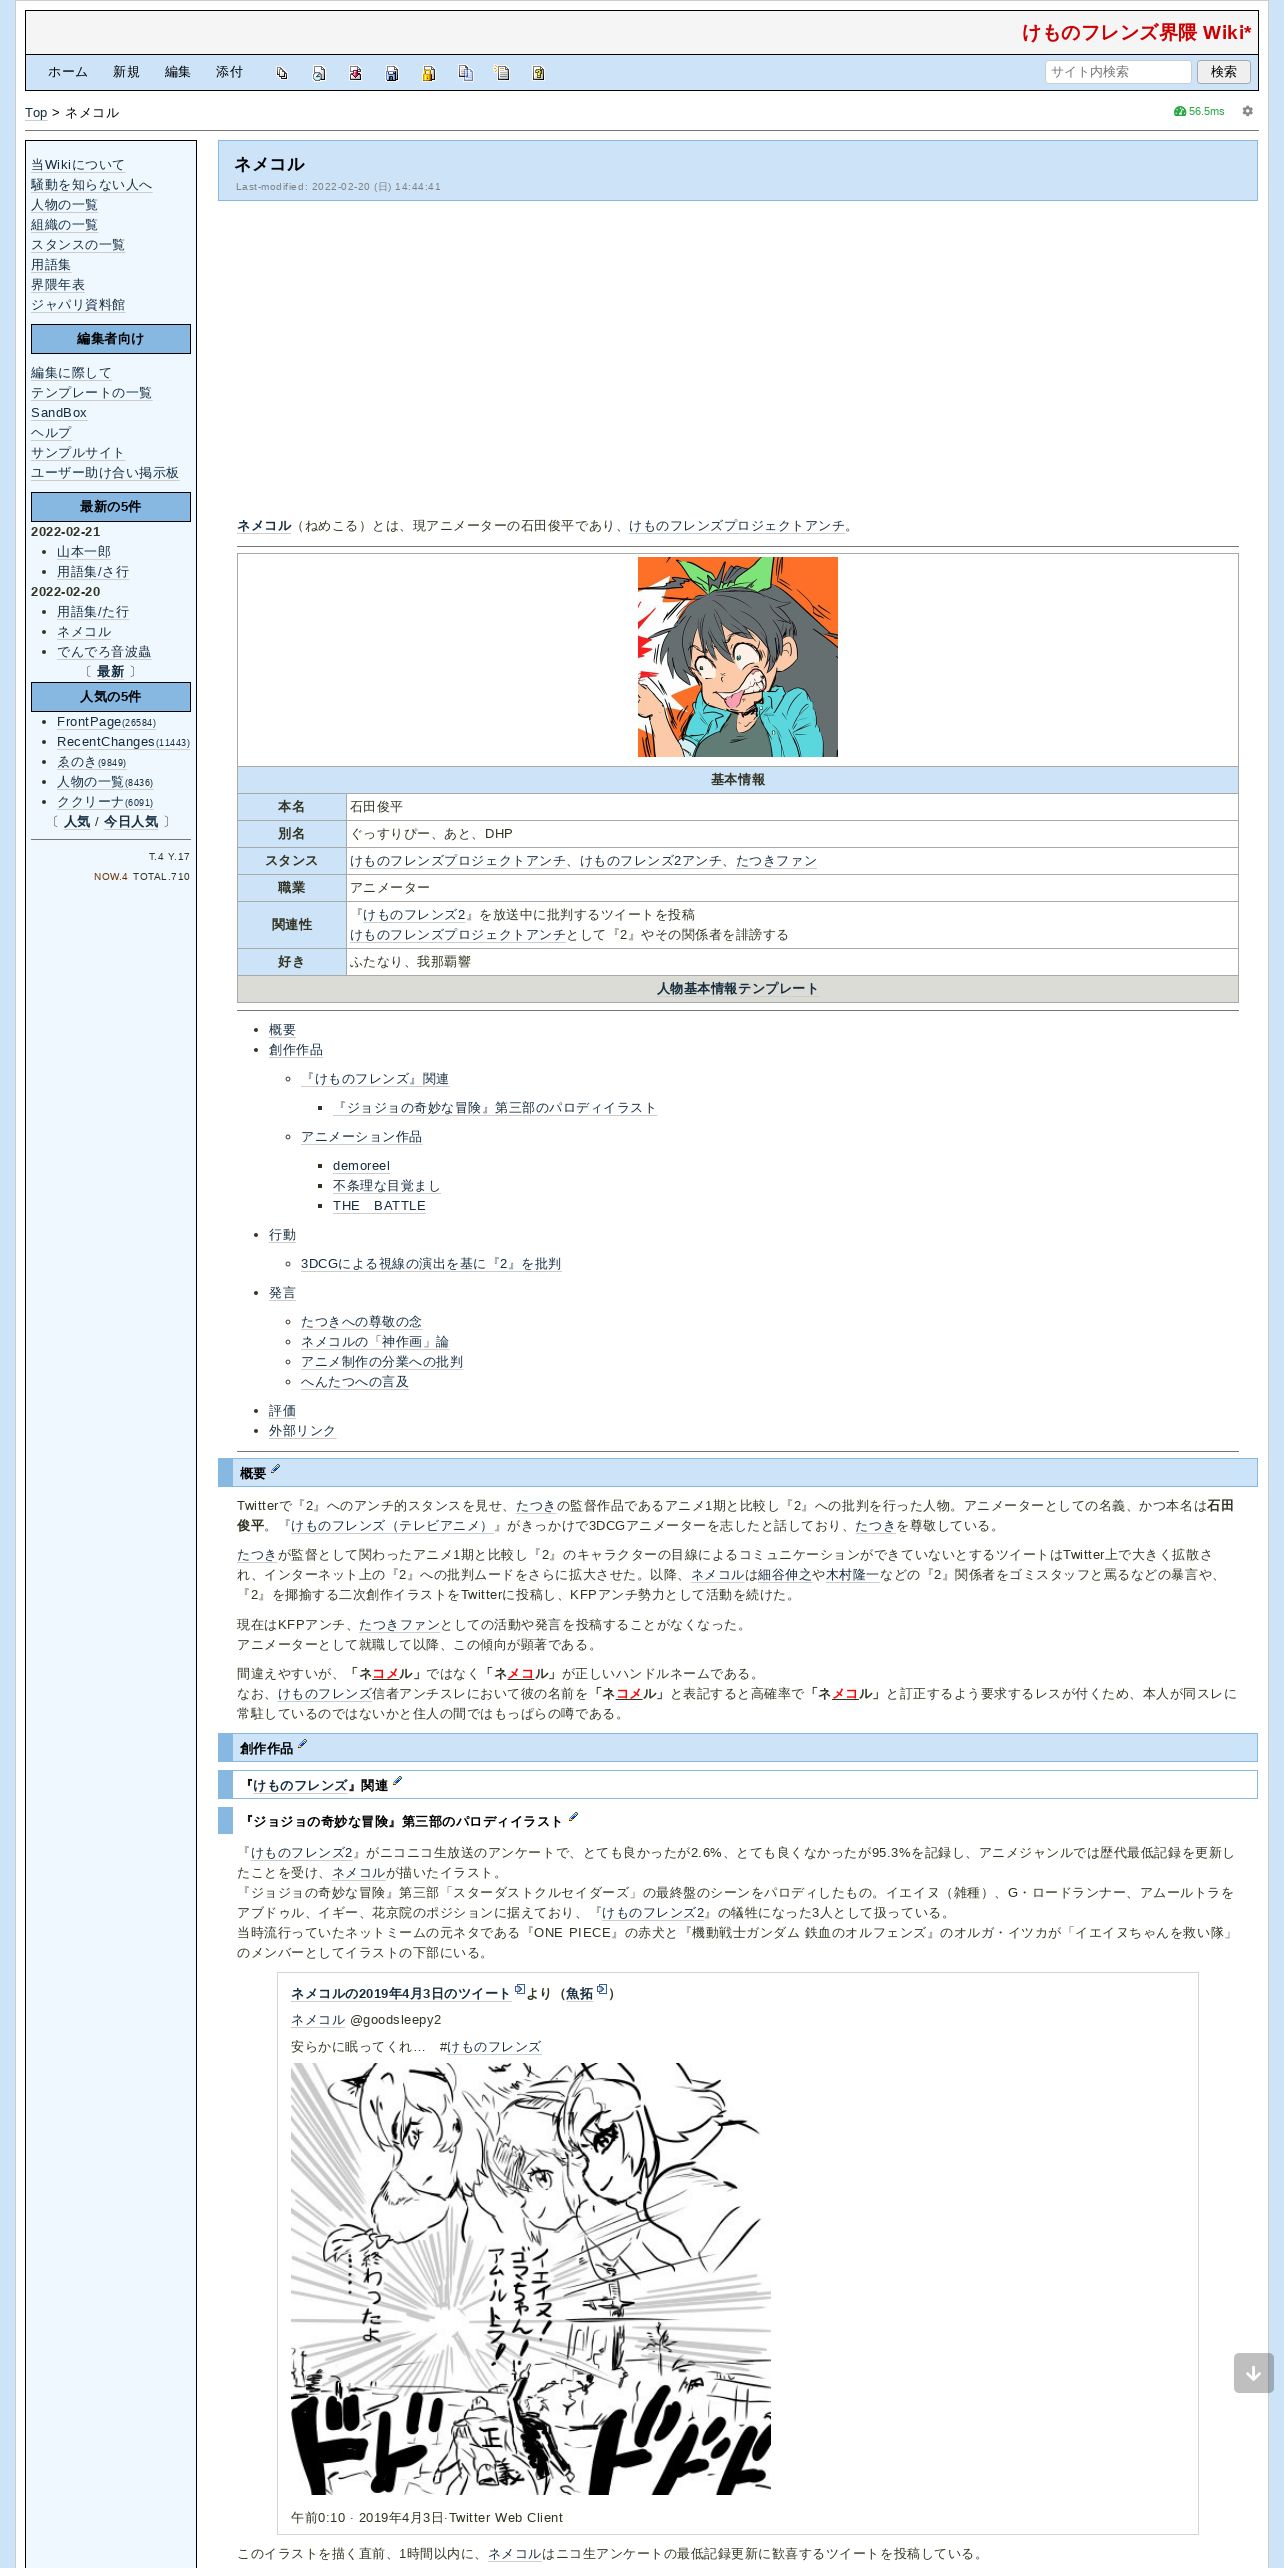Click 今日人気 link in sidebar
Viewport: 1284px width, 2568px height.
coord(131,822)
